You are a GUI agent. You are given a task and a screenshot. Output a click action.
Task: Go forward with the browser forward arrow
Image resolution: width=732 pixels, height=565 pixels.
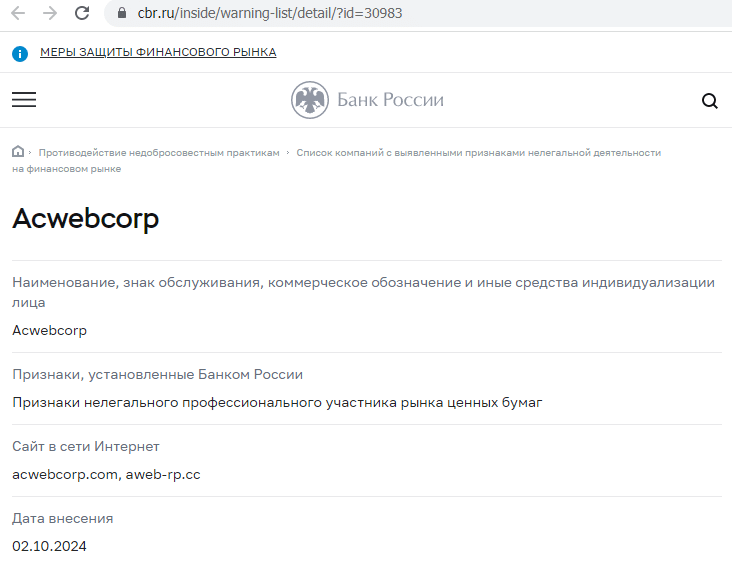tap(50, 13)
